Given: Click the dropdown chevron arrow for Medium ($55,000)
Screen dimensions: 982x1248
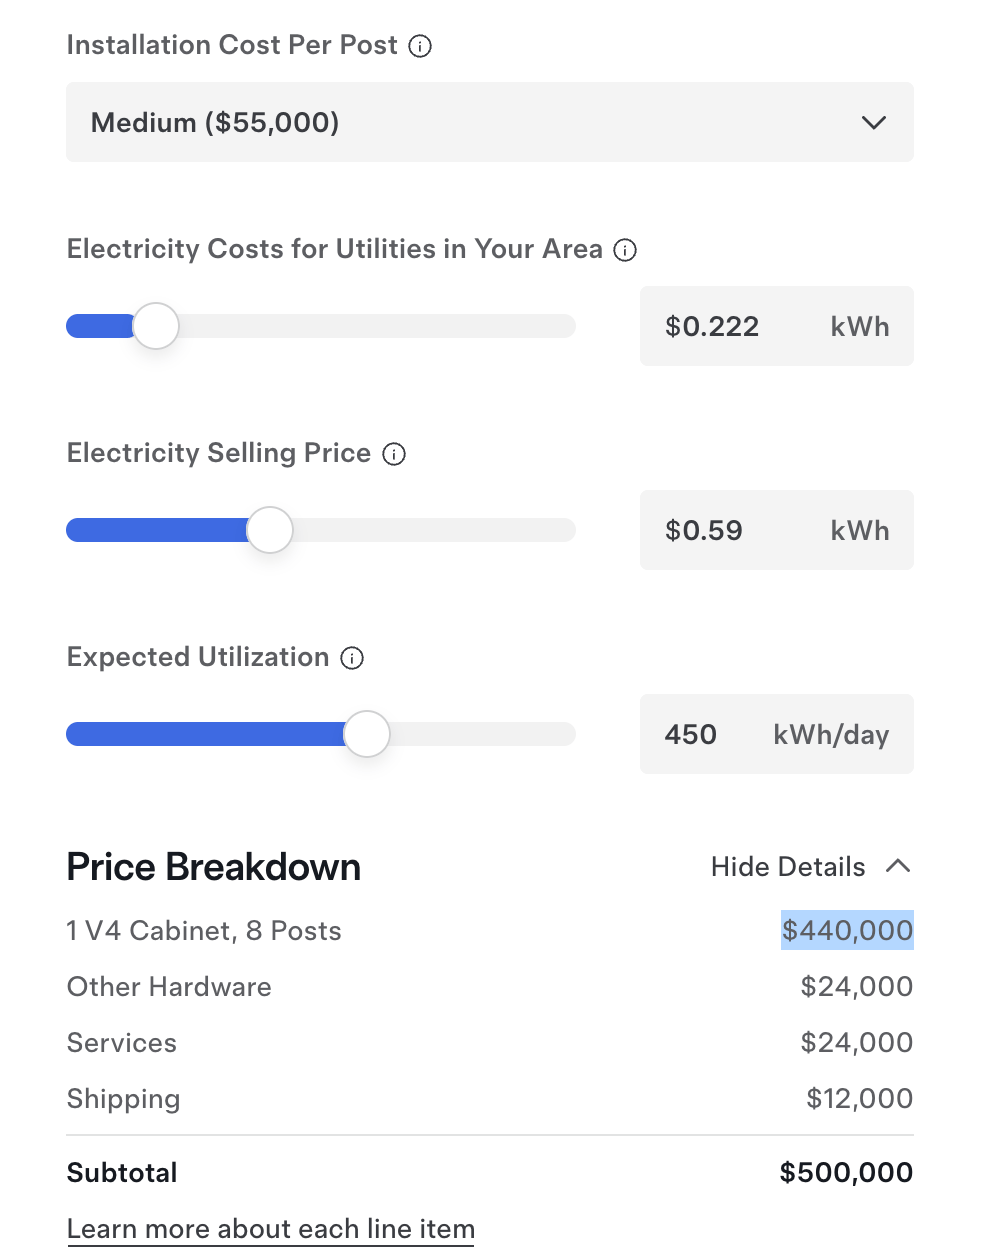Looking at the screenshot, I should (x=874, y=122).
